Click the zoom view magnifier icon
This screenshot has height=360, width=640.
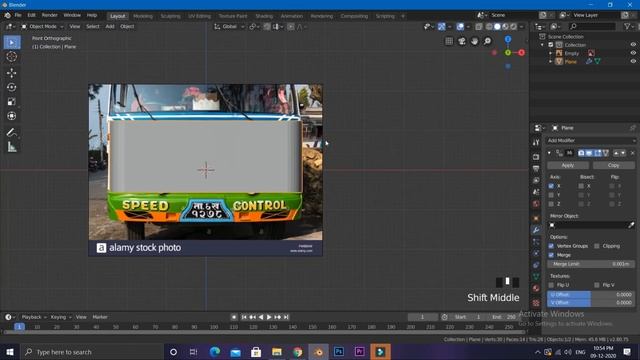[487, 41]
